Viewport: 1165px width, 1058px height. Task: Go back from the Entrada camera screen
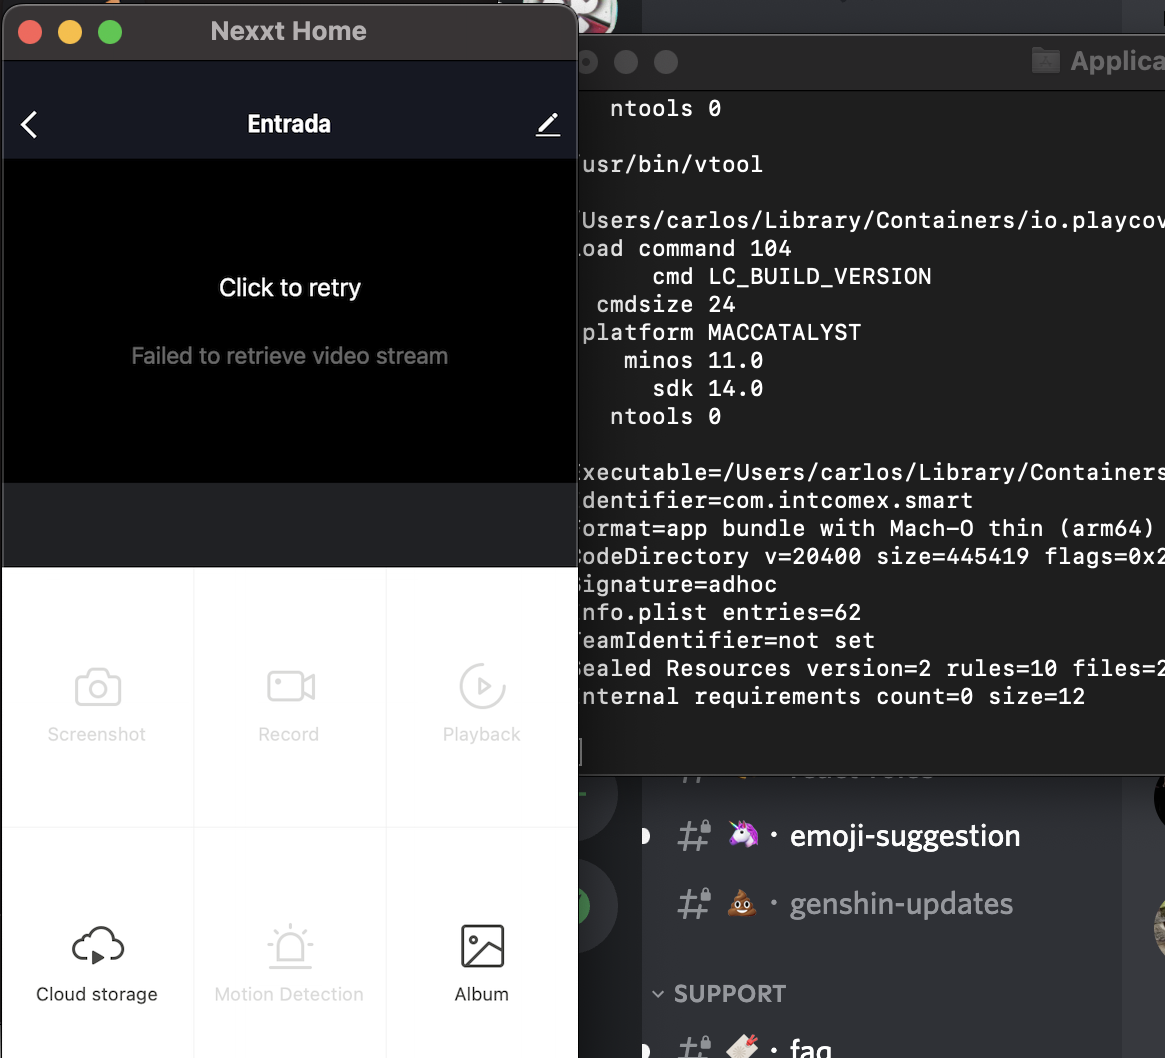(29, 125)
